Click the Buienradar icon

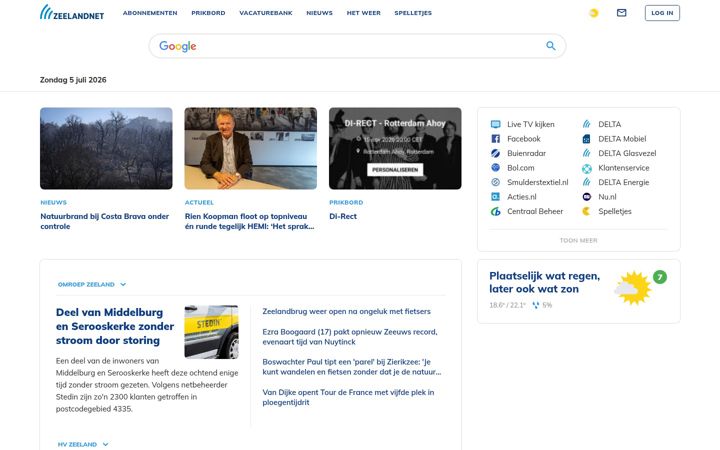pyautogui.click(x=495, y=153)
